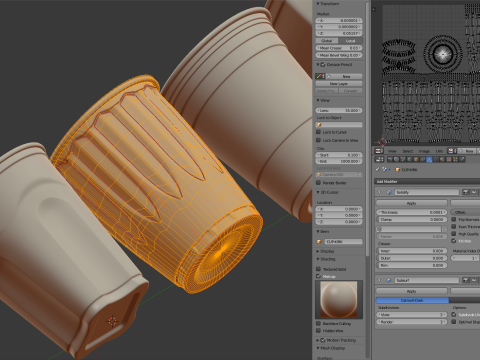Select the Local transform orientation

tap(351, 41)
